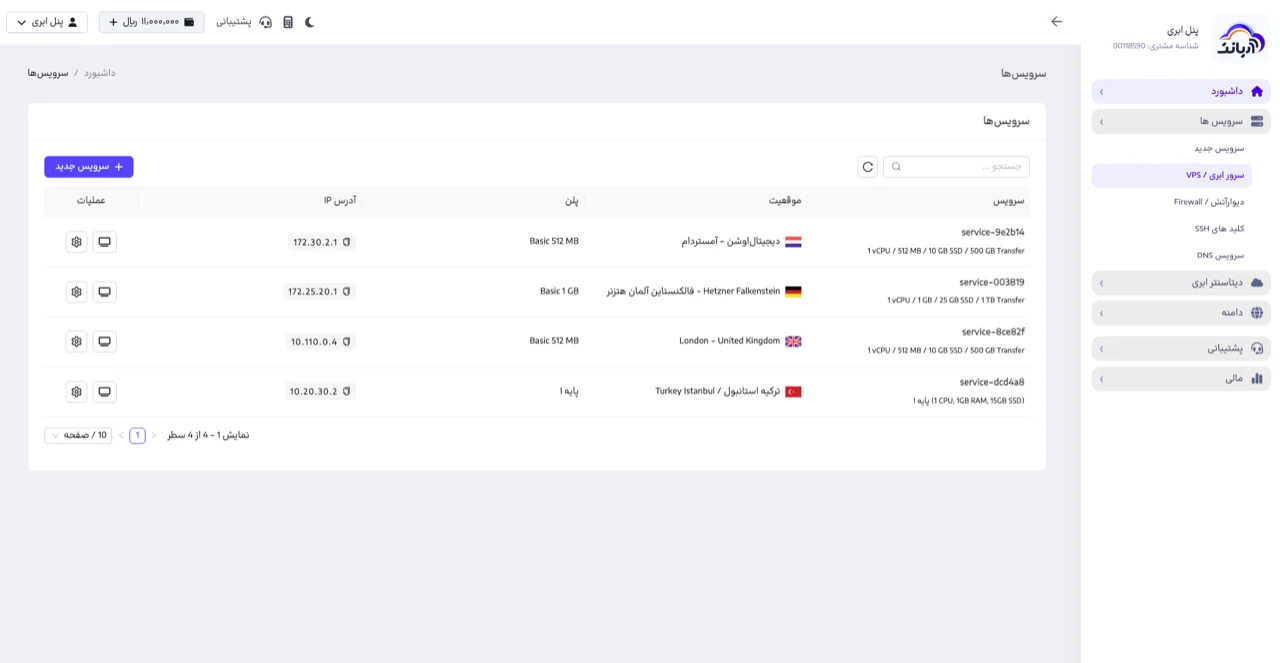The image size is (1280, 663).
Task: Copy IP address 172.25.20.1
Action: point(347,292)
